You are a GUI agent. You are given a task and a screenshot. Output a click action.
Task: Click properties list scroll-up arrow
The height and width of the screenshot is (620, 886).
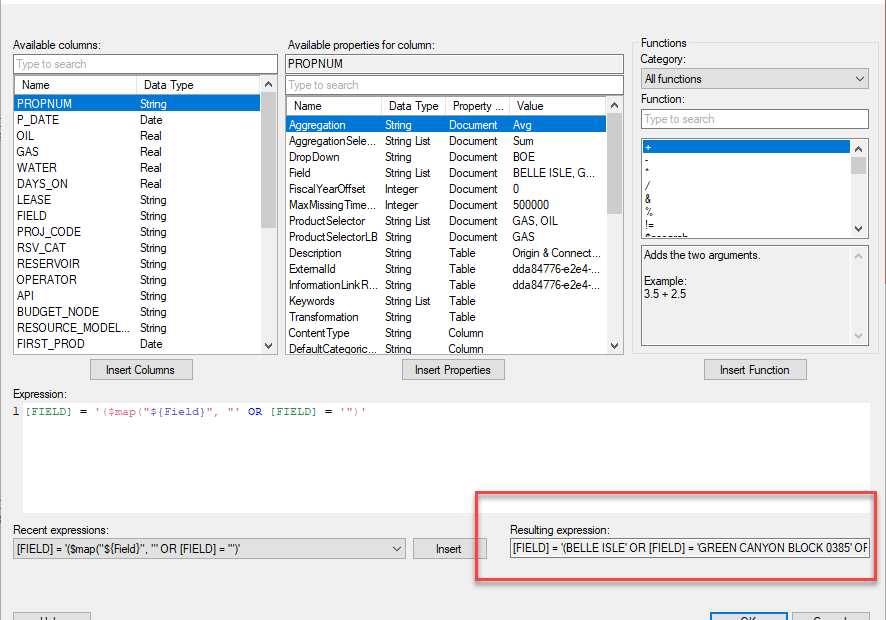pos(614,106)
